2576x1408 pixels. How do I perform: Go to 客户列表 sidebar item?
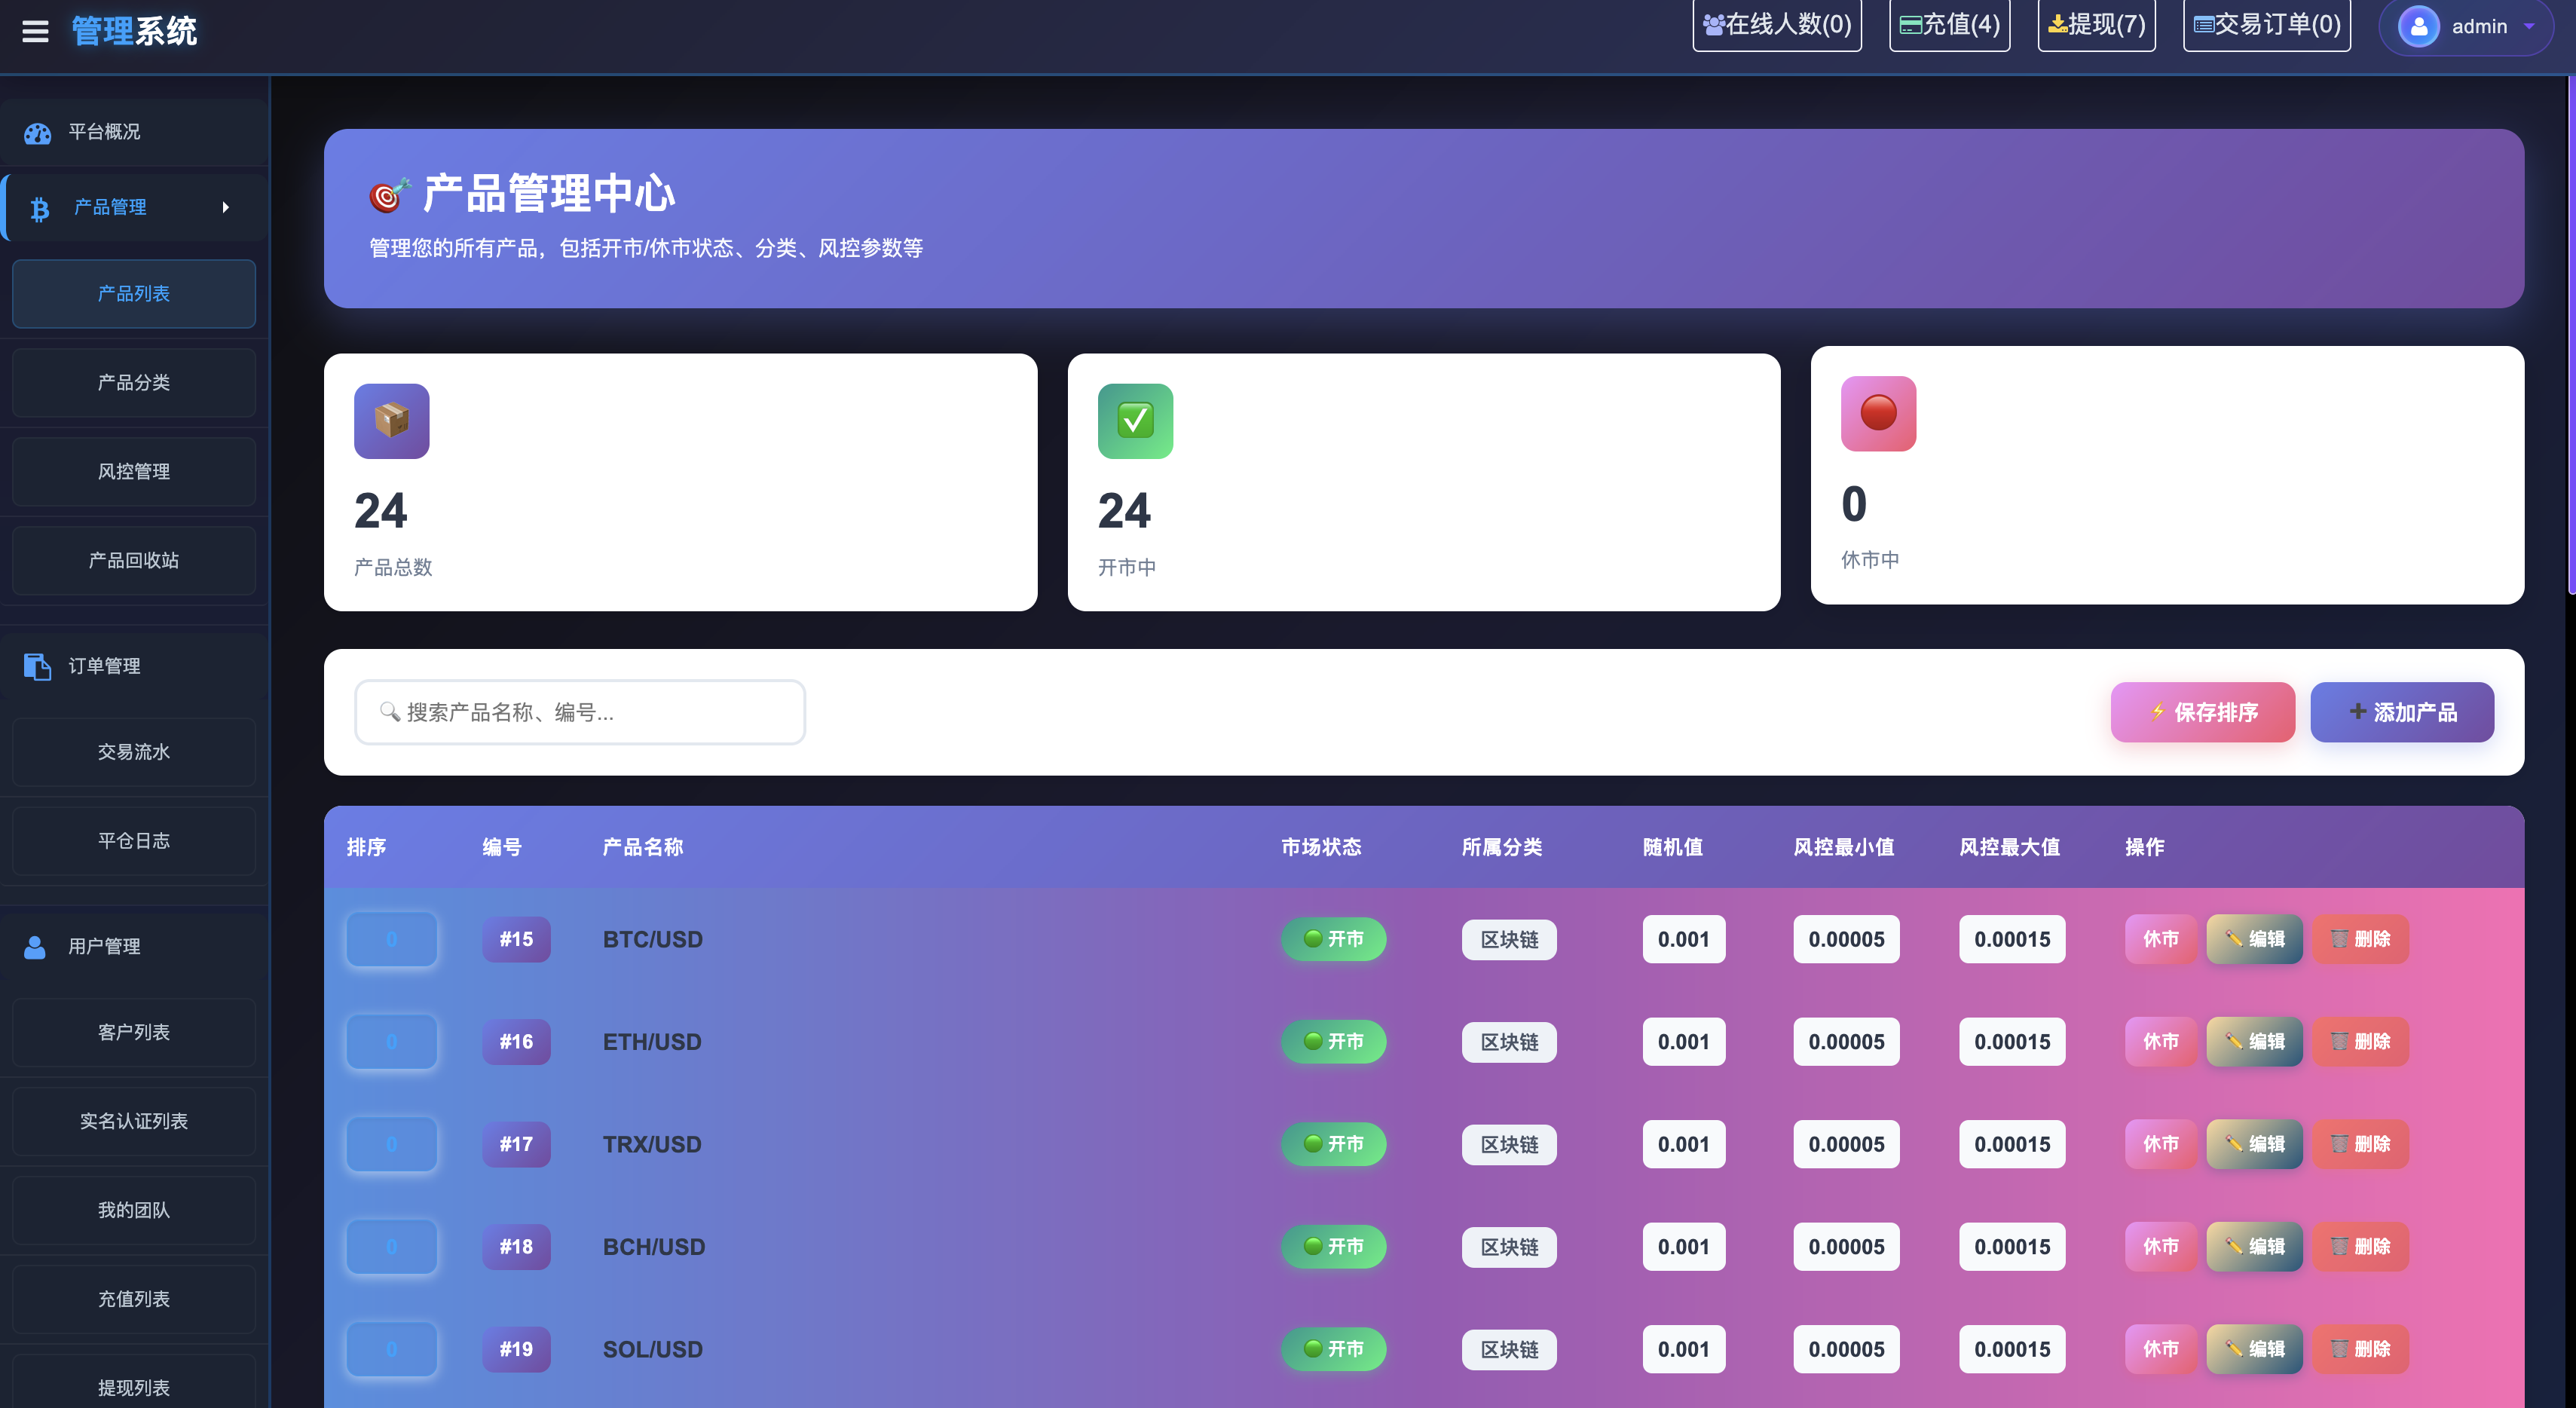(x=134, y=1032)
